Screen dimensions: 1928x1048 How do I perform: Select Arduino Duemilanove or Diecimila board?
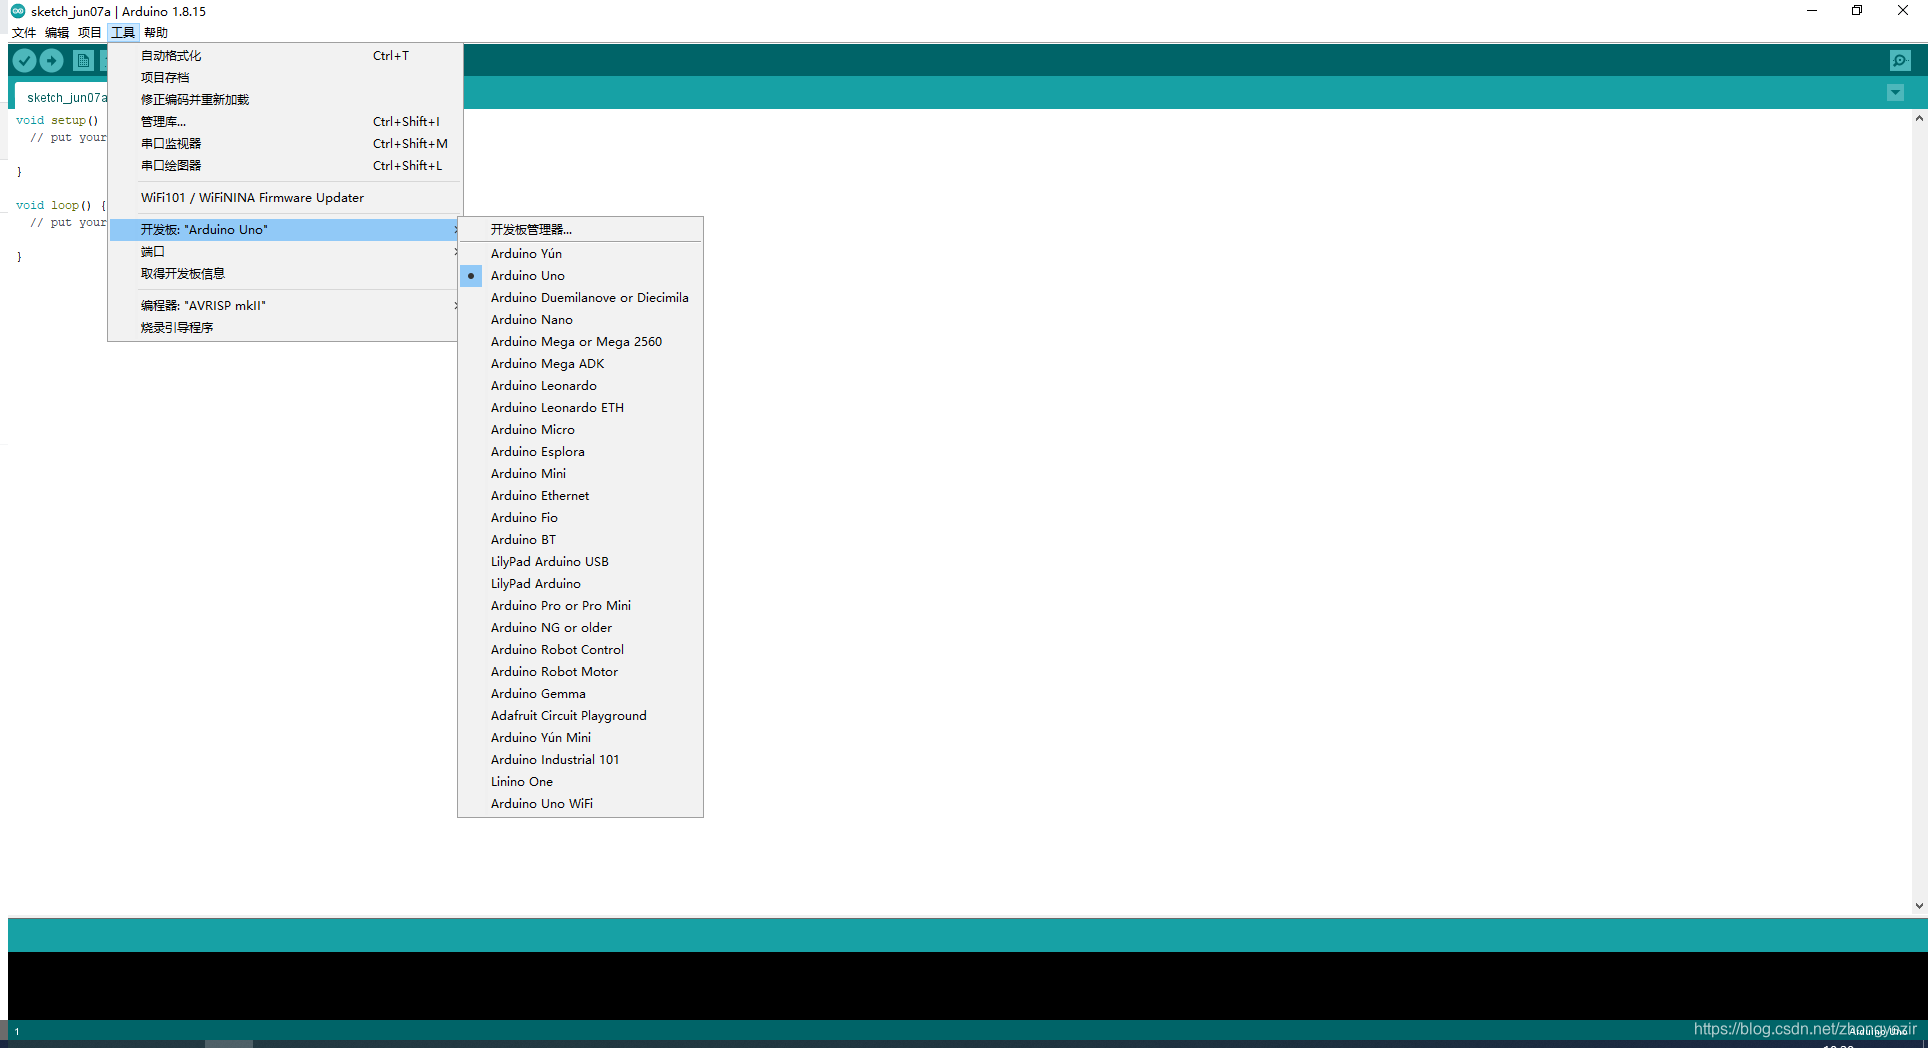pos(580,297)
